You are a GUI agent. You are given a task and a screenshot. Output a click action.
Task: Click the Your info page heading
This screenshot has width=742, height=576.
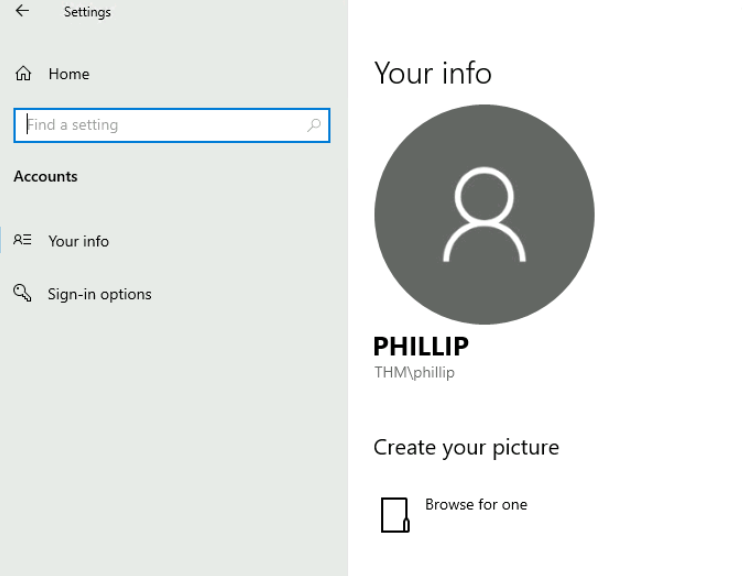tap(433, 73)
